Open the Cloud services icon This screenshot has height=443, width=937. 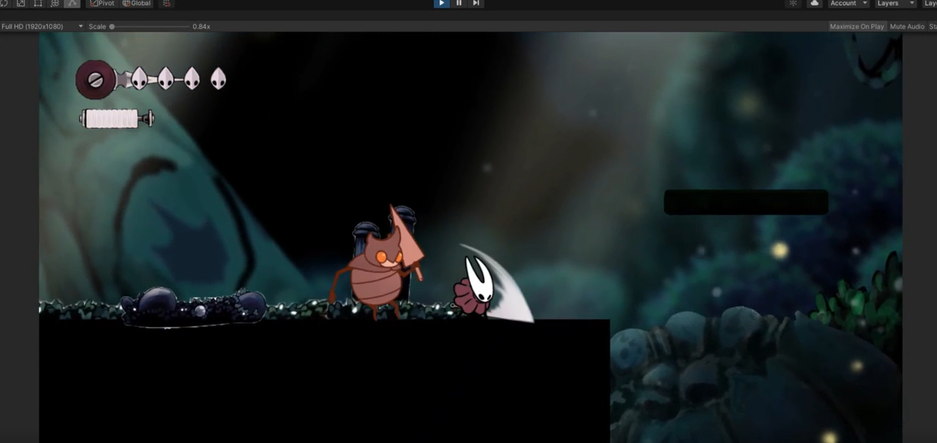coord(814,3)
